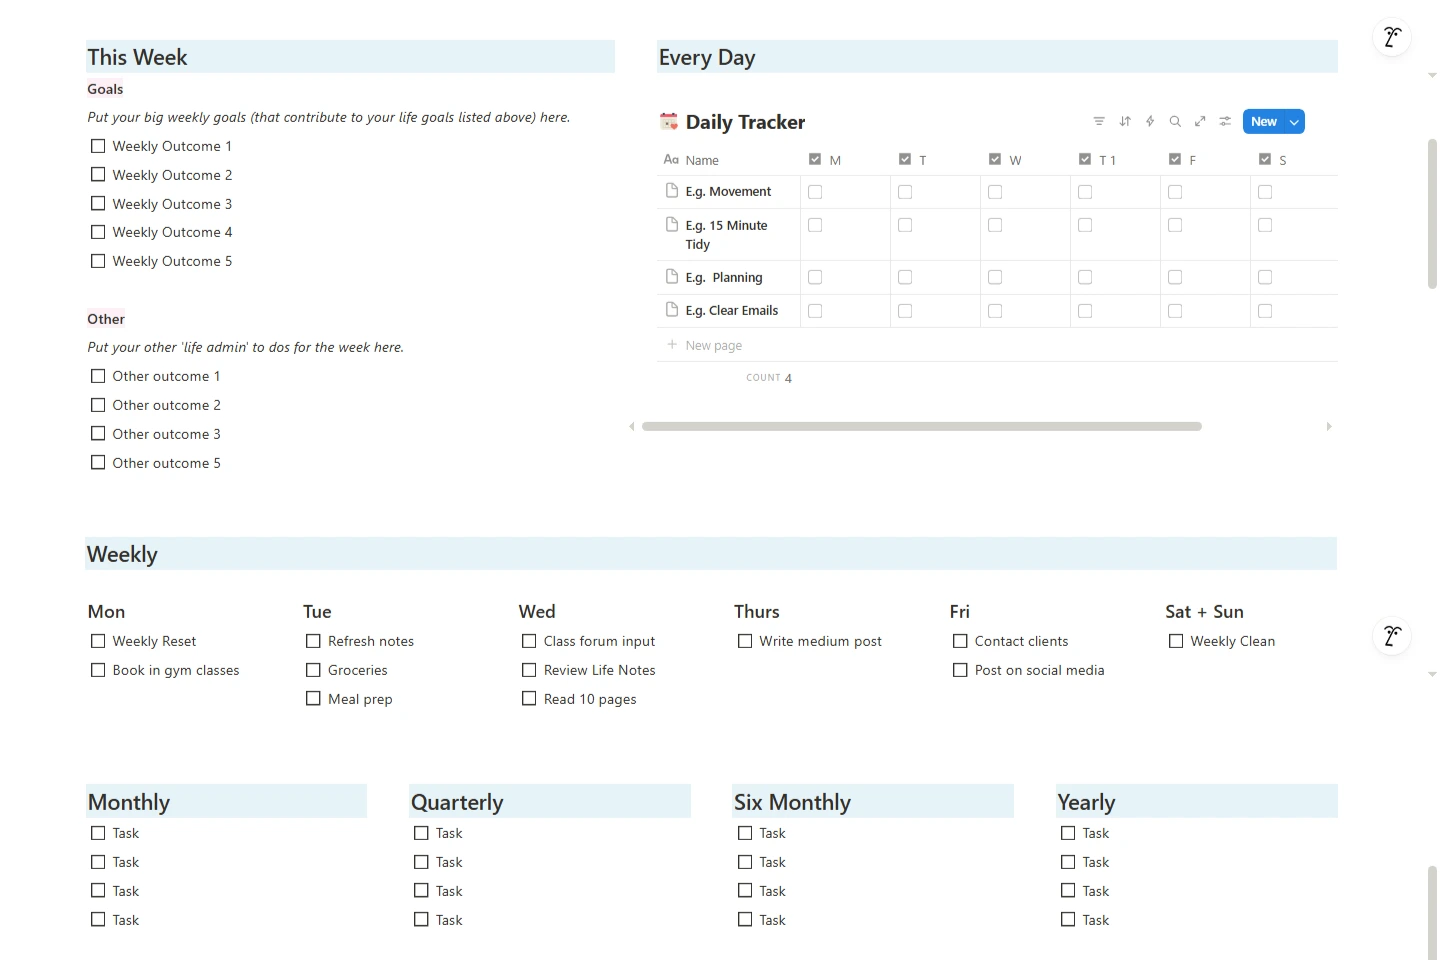Open automations lightning bolt icon
The image size is (1440, 960).
point(1150,122)
